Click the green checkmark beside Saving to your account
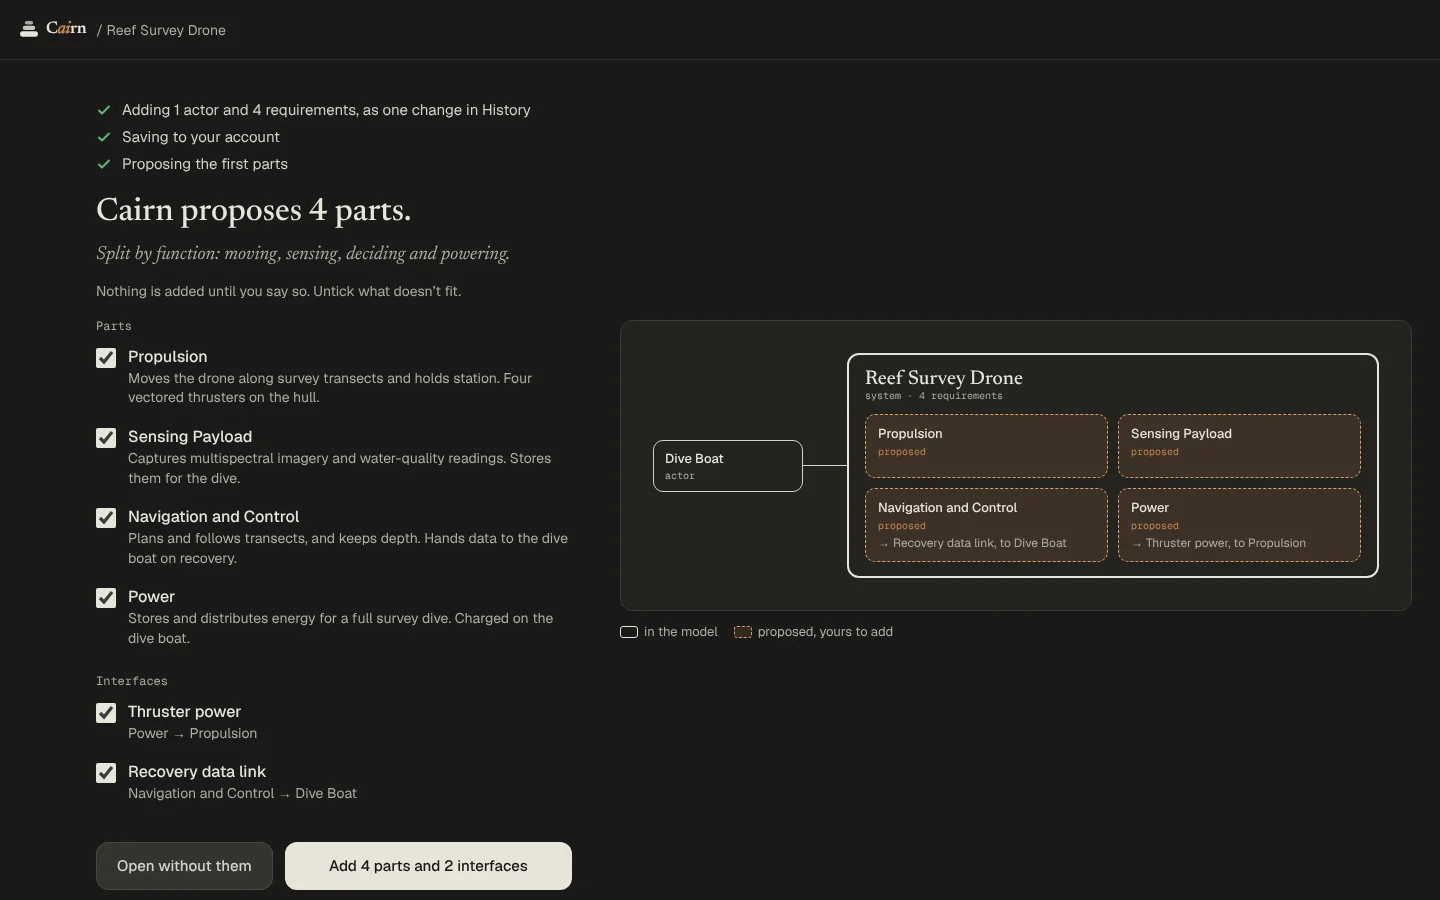 click(x=104, y=137)
